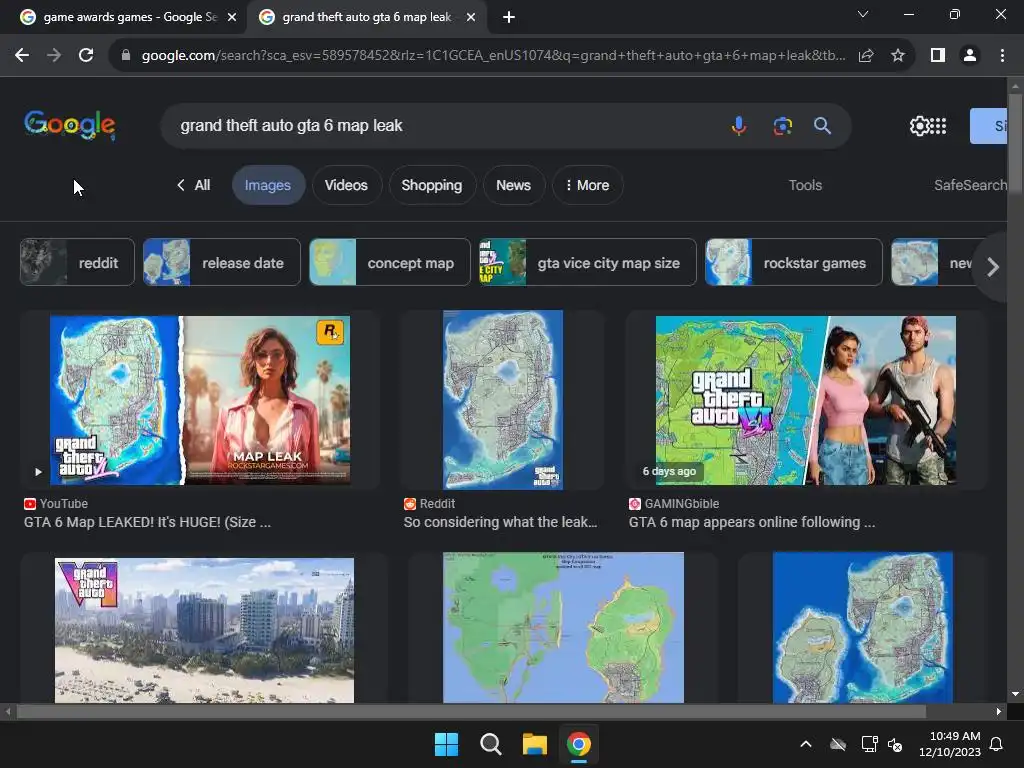Expand the More search options
1024x768 pixels.
point(587,185)
